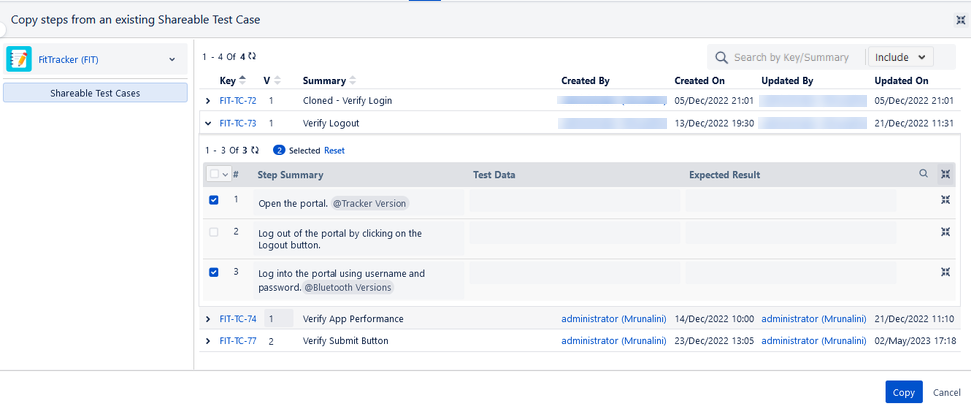Expand step 2 Log out row icon

[945, 232]
